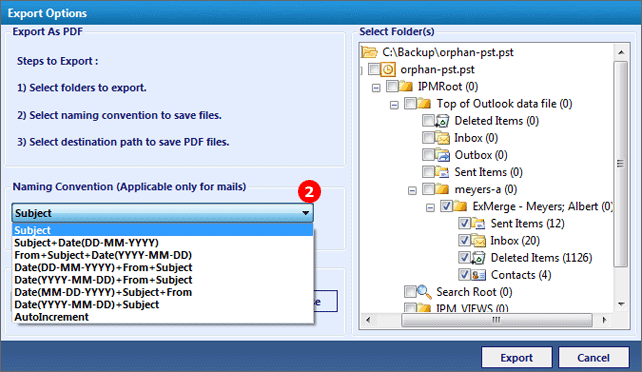Choose the AutoIncrement naming option
Viewport: 642px width, 372px height.
[x=163, y=317]
